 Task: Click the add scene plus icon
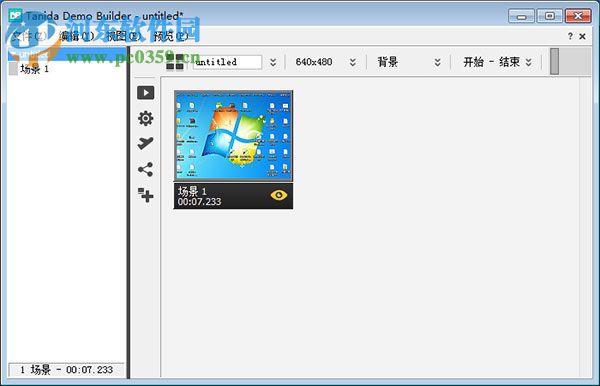(x=145, y=195)
